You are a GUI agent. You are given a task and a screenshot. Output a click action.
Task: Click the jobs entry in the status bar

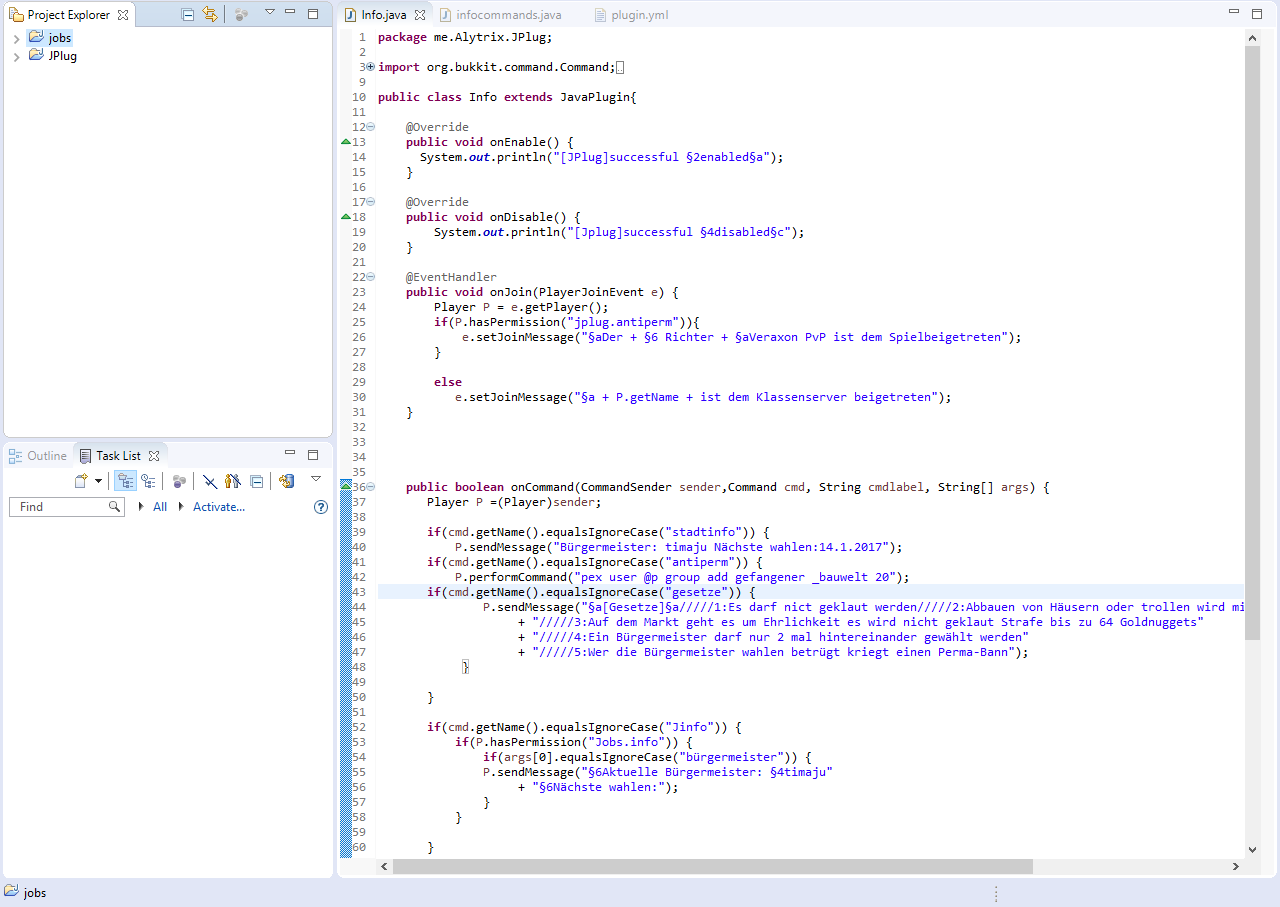pyautogui.click(x=25, y=892)
